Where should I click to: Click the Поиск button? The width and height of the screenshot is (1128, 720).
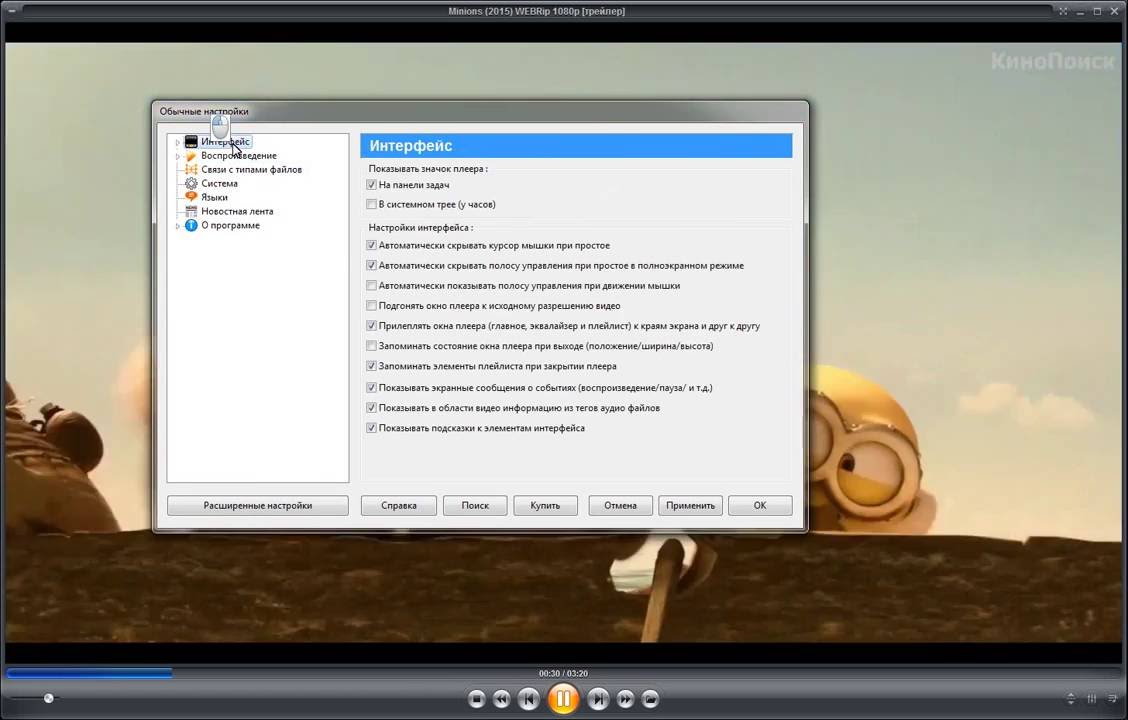(x=475, y=506)
